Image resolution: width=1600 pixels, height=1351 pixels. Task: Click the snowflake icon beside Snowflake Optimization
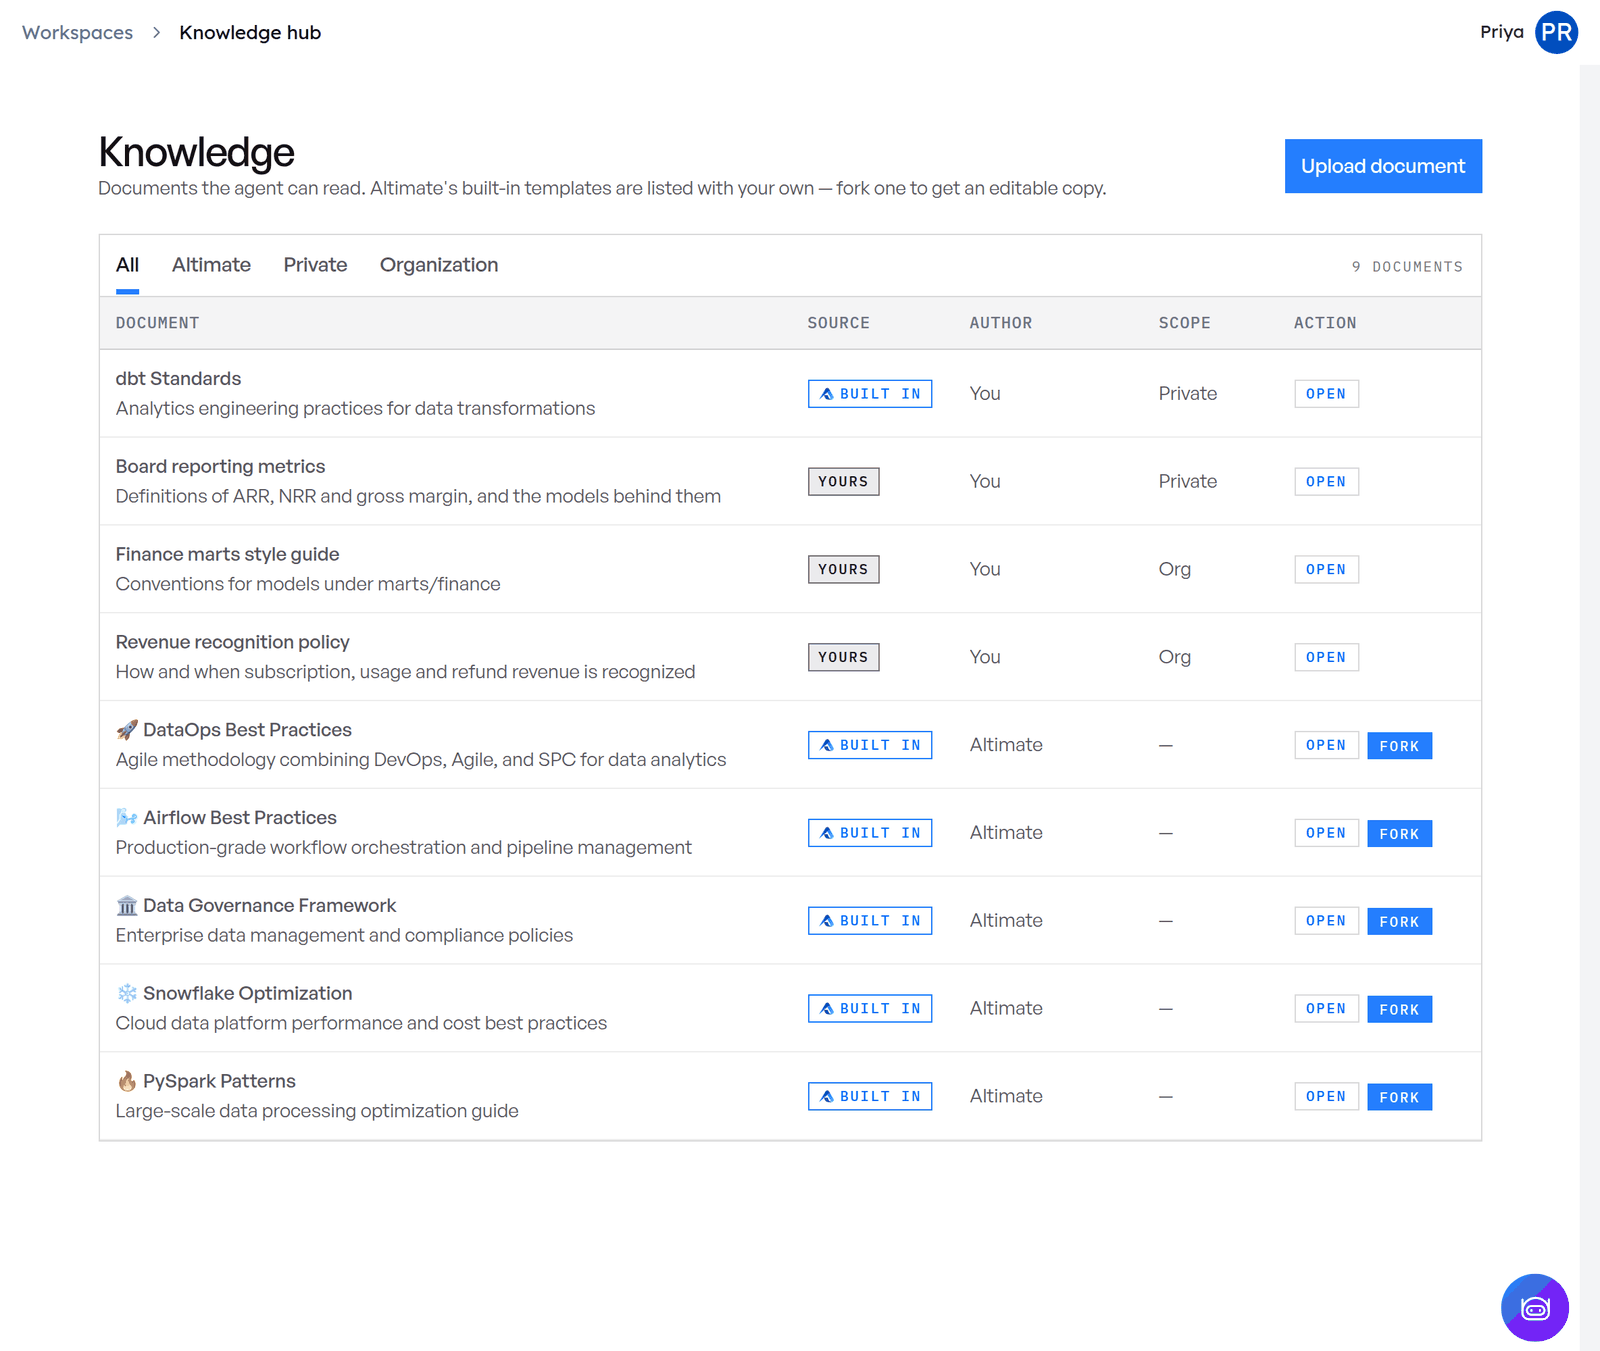point(127,994)
